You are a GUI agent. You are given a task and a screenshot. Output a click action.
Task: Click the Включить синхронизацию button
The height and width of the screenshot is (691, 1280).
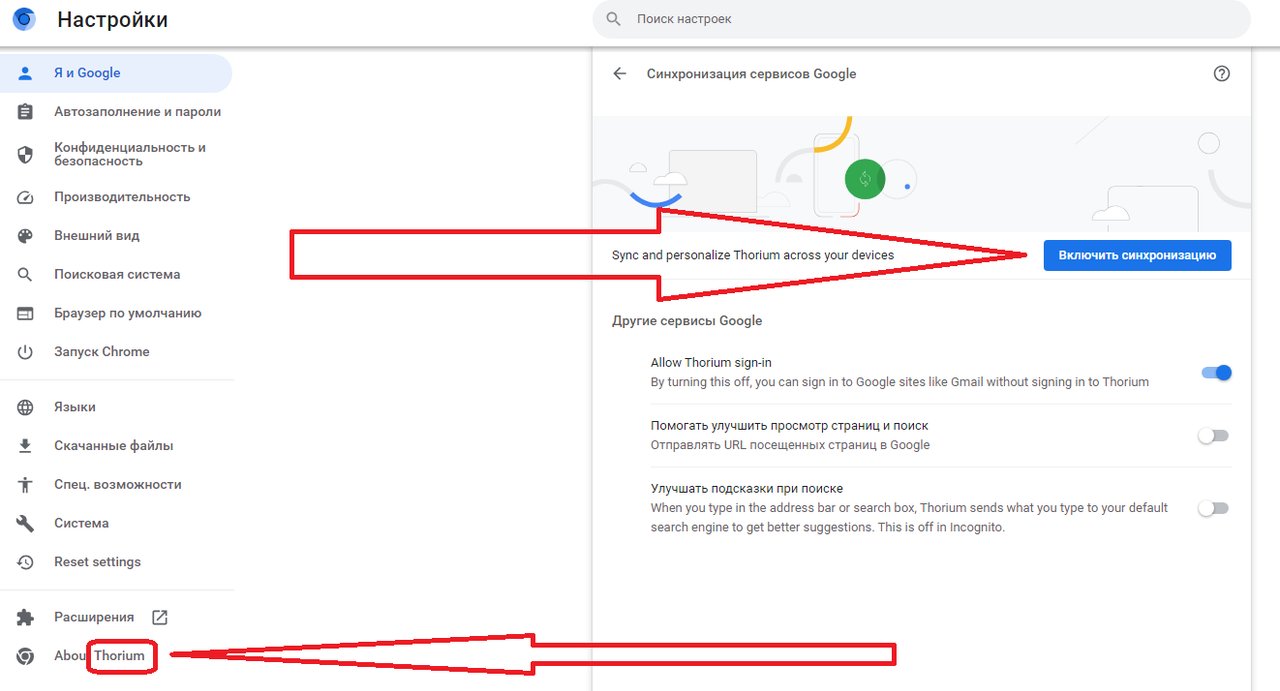(x=1137, y=255)
